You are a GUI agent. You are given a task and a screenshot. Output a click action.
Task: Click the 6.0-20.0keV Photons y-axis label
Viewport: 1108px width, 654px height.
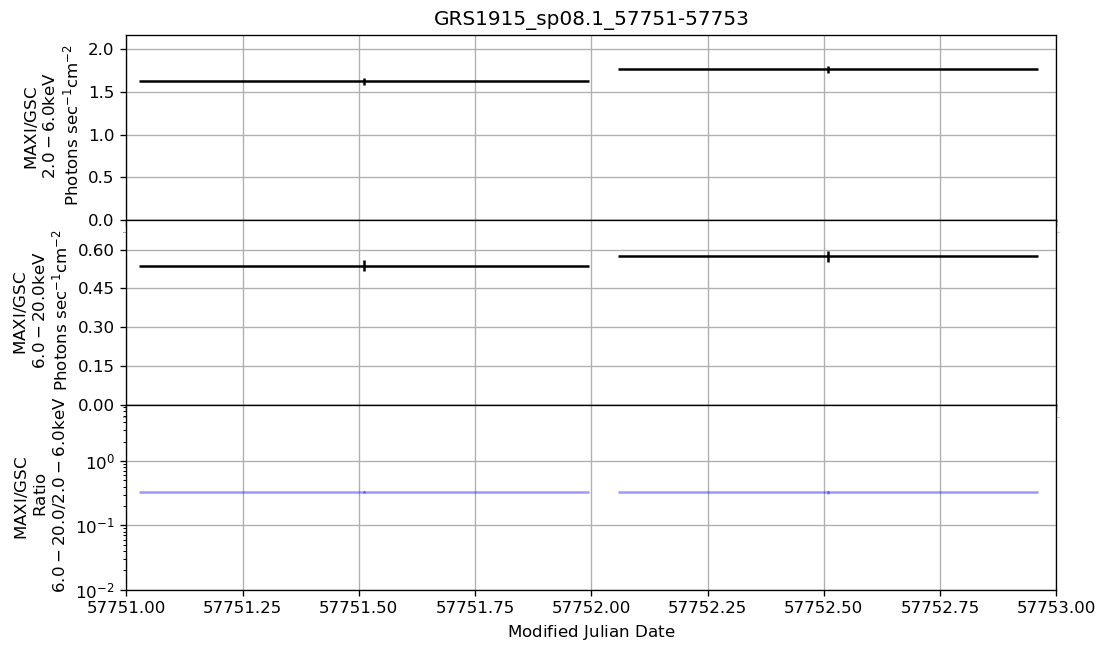pyautogui.click(x=40, y=312)
